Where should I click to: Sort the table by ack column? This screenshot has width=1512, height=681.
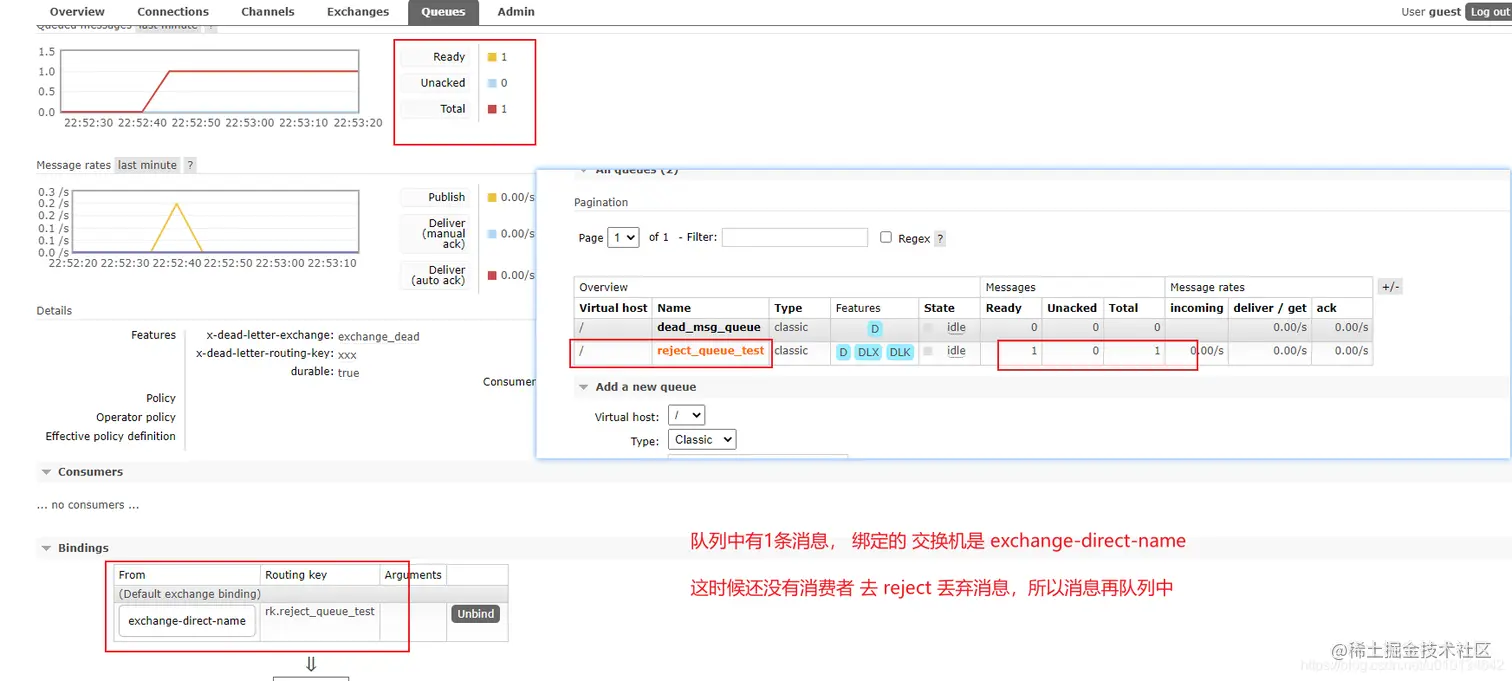click(x=1327, y=308)
